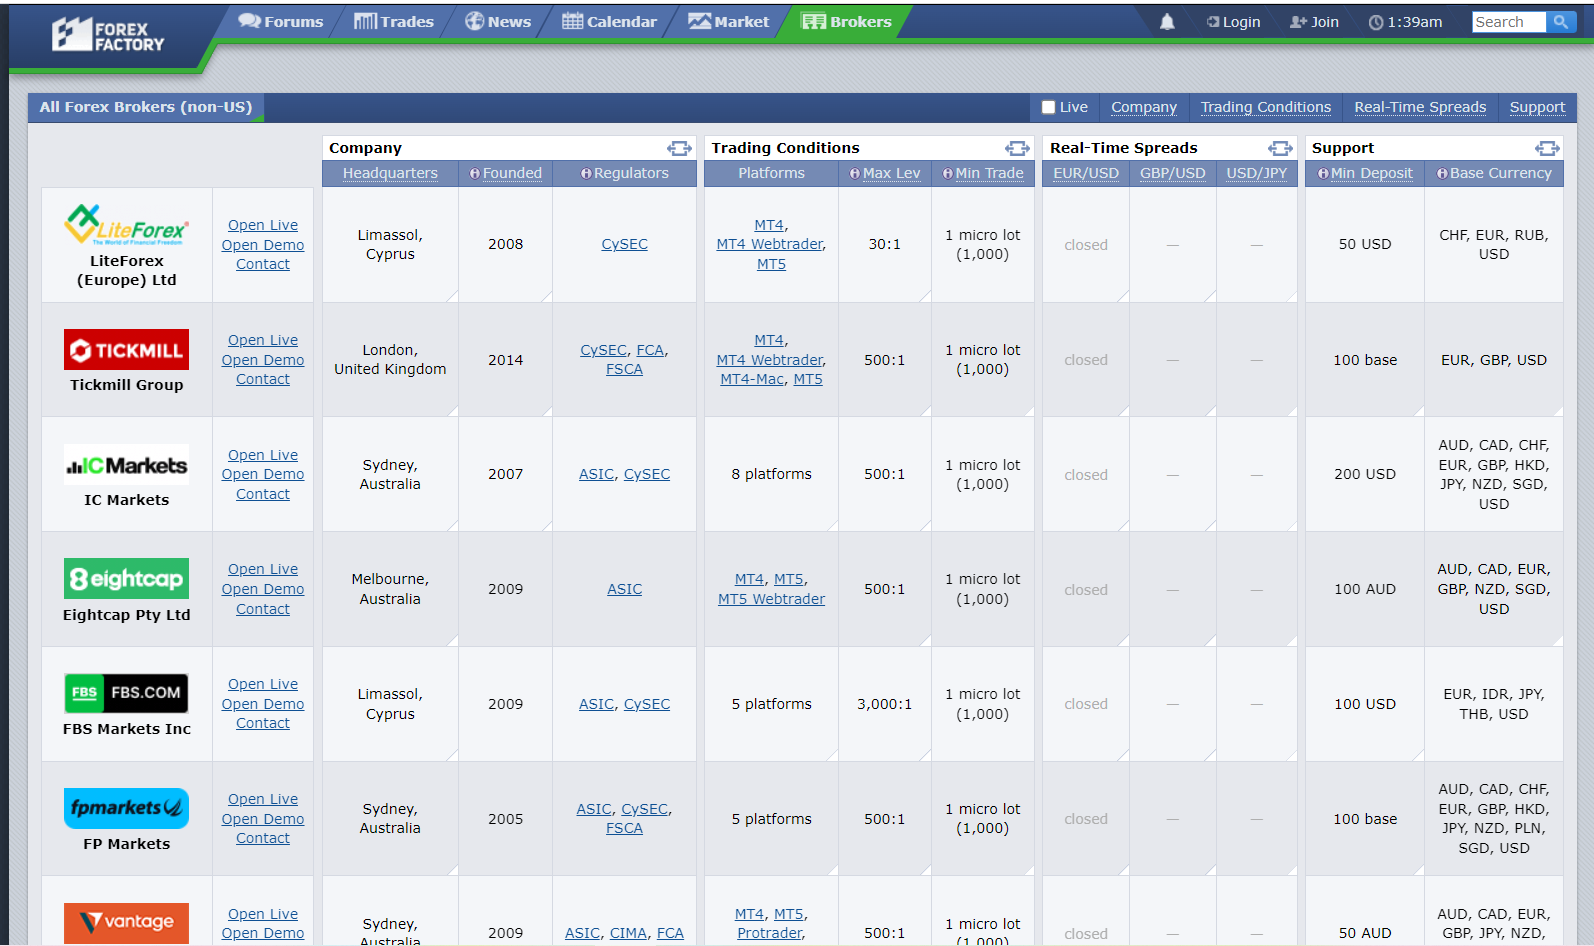
Task: Expand the Company column group
Action: pos(680,148)
